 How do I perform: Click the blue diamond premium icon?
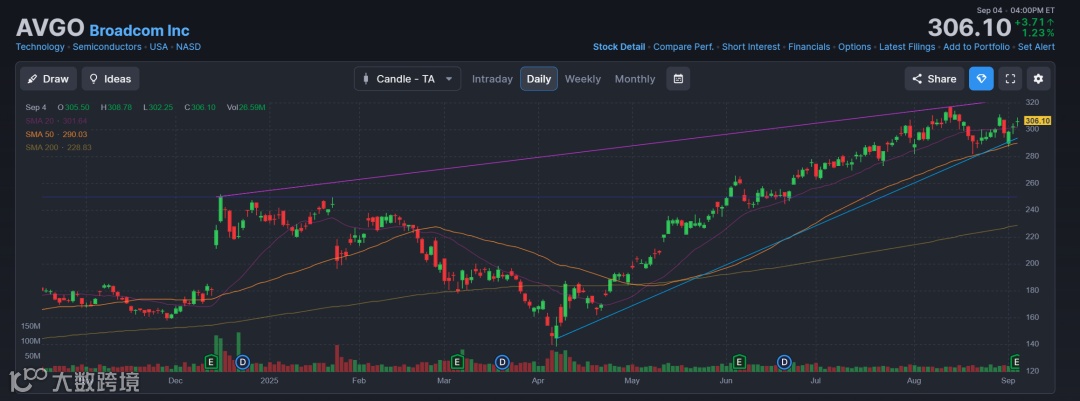pos(982,79)
